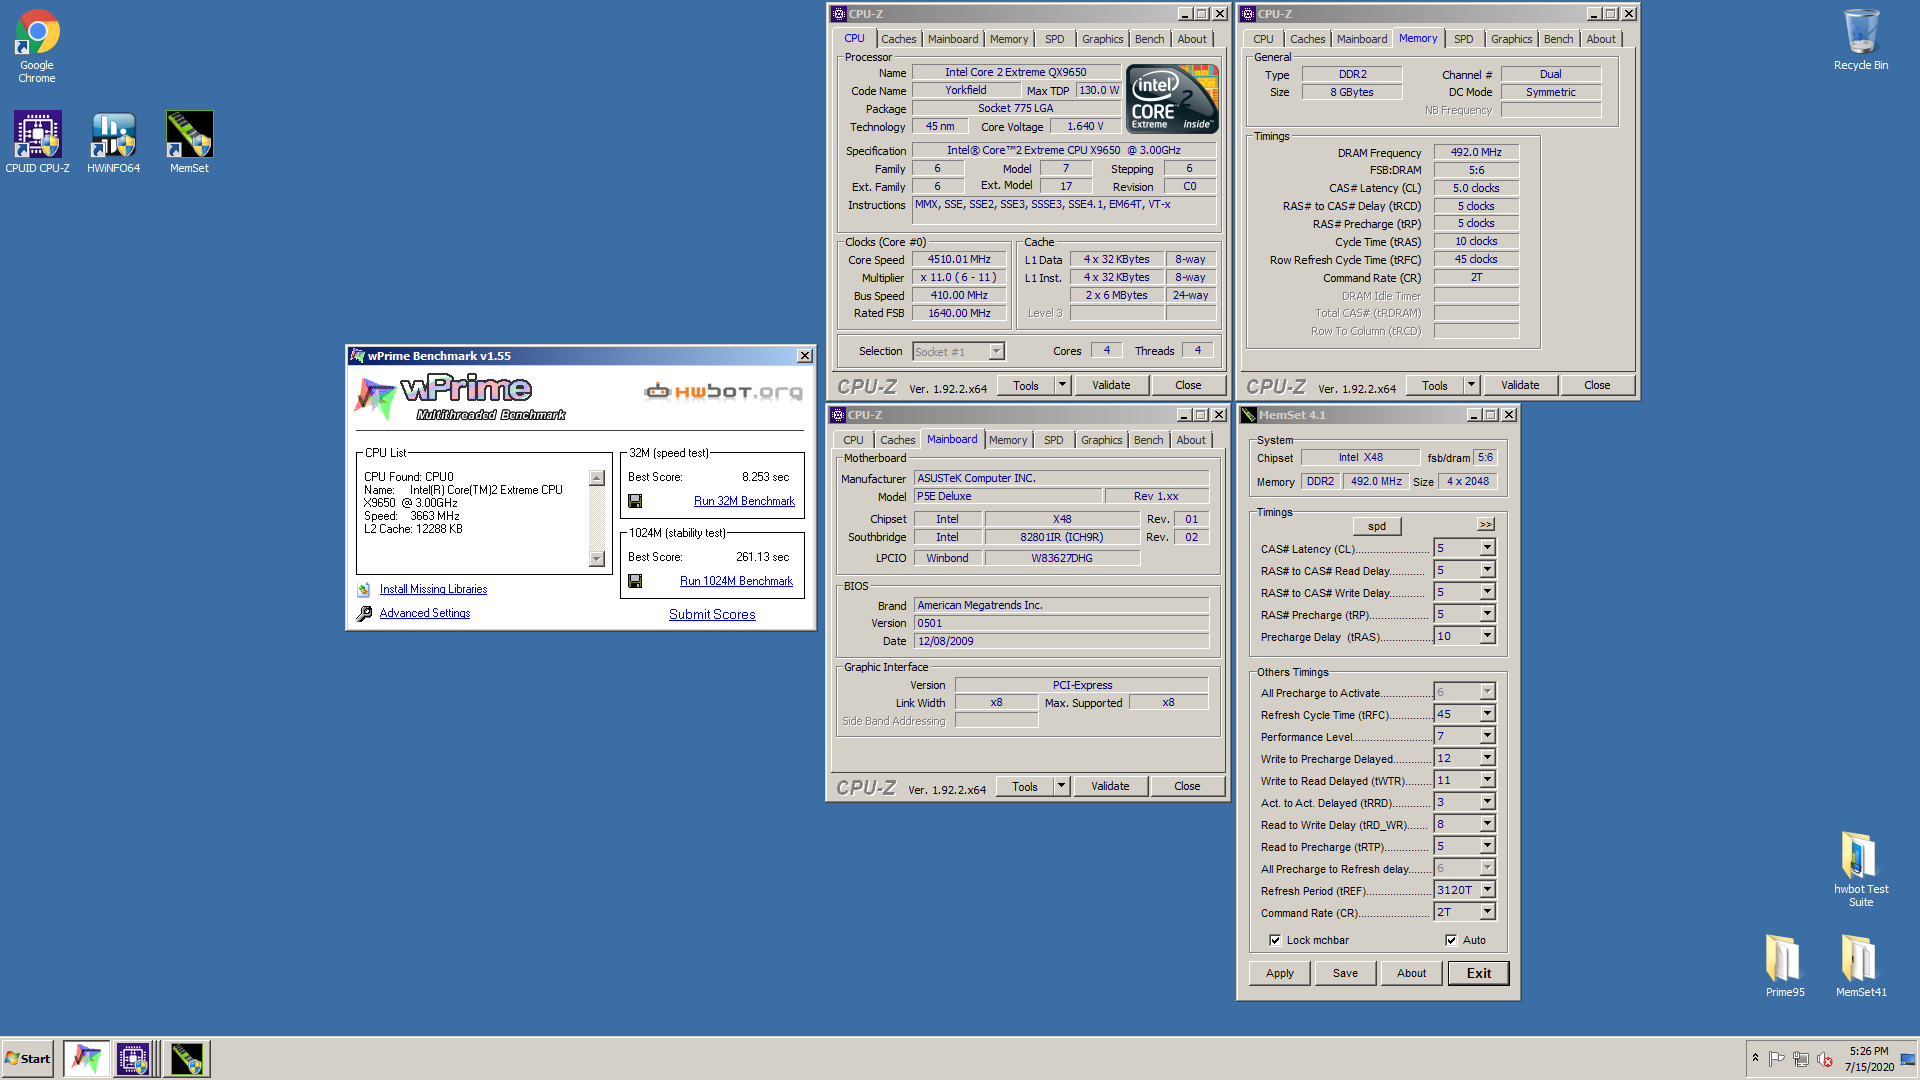The width and height of the screenshot is (1920, 1080).
Task: Click the hwbot.org logo in wPrime
Action: (724, 391)
